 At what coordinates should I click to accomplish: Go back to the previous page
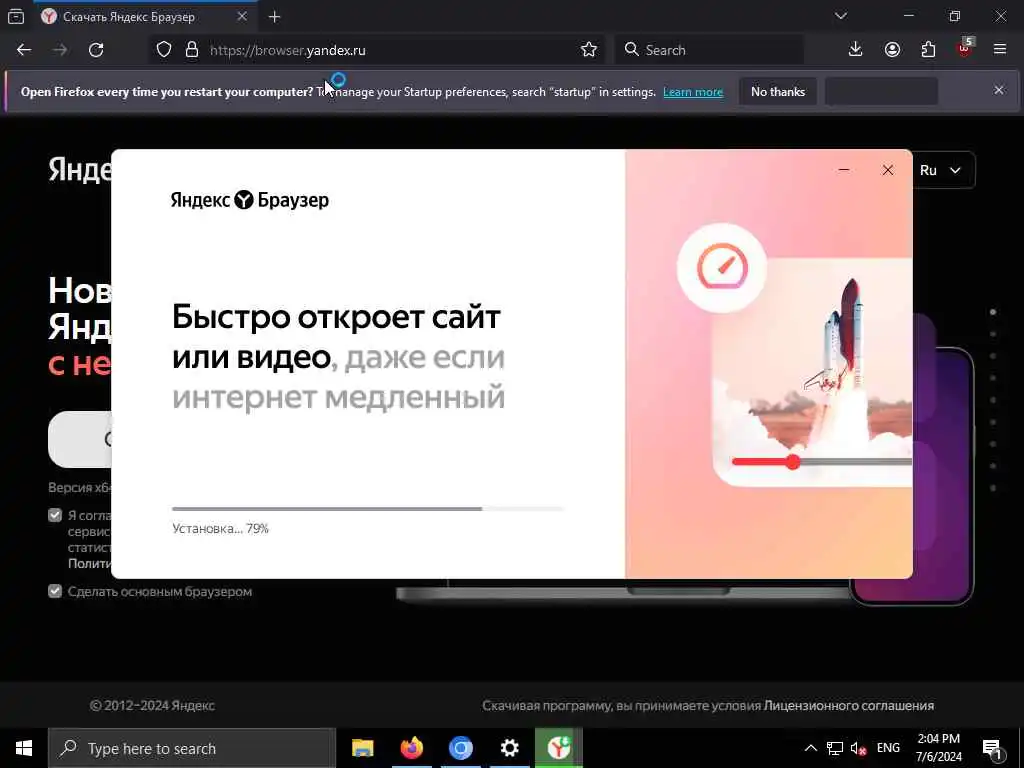(24, 50)
